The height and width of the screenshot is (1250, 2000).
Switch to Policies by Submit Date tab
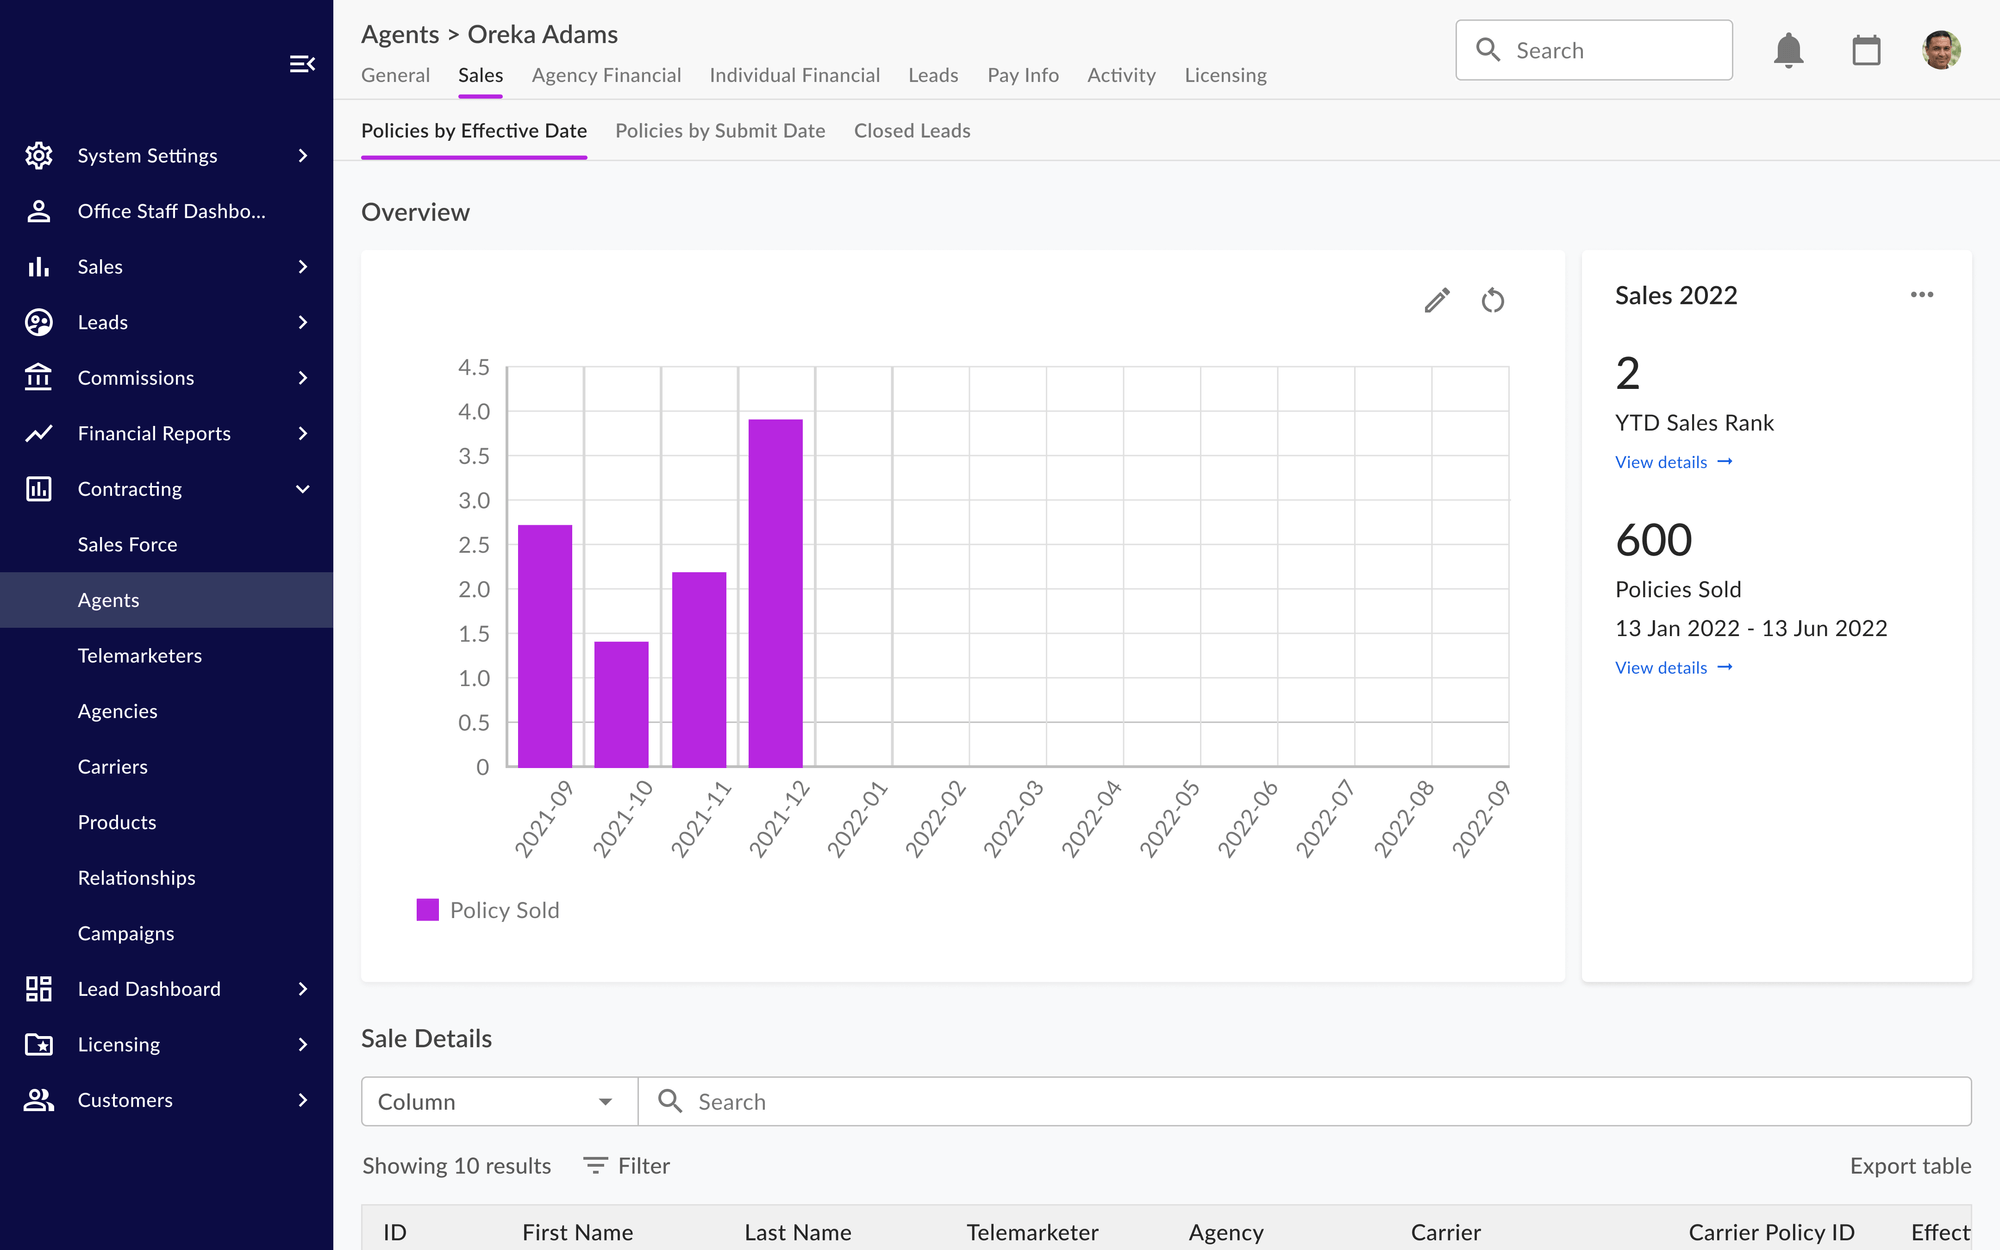click(720, 131)
